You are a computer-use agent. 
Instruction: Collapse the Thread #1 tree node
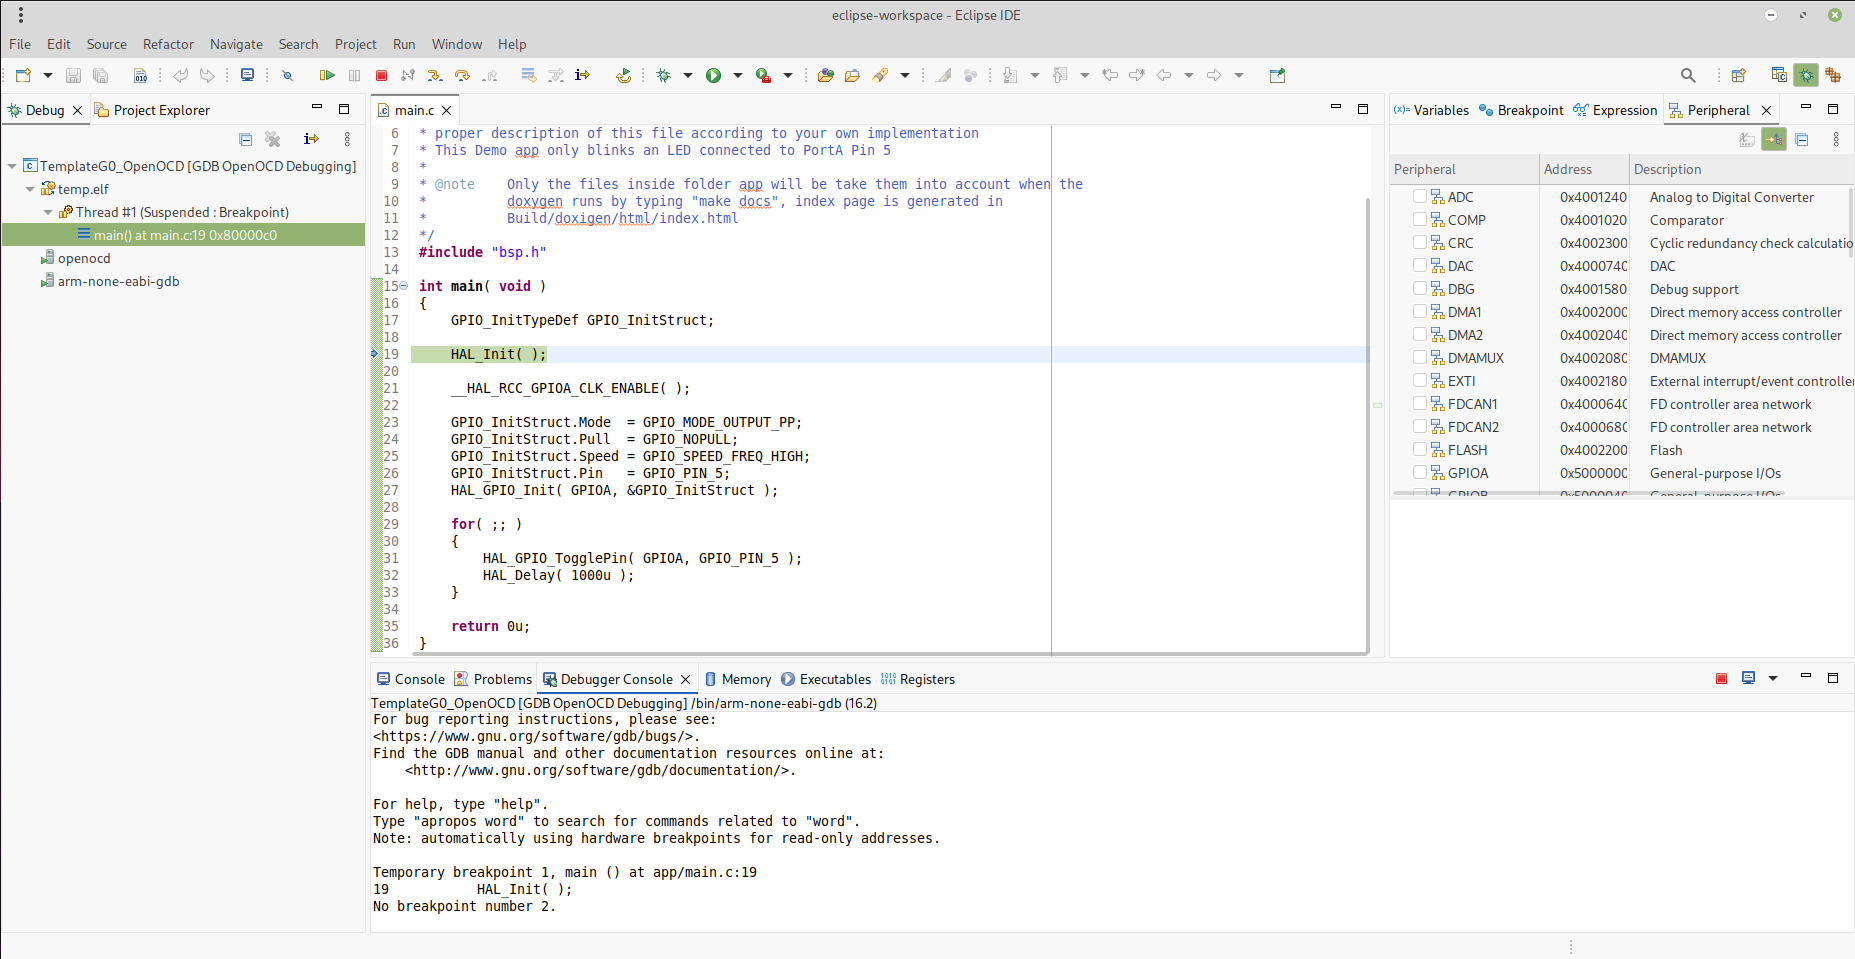click(x=48, y=212)
